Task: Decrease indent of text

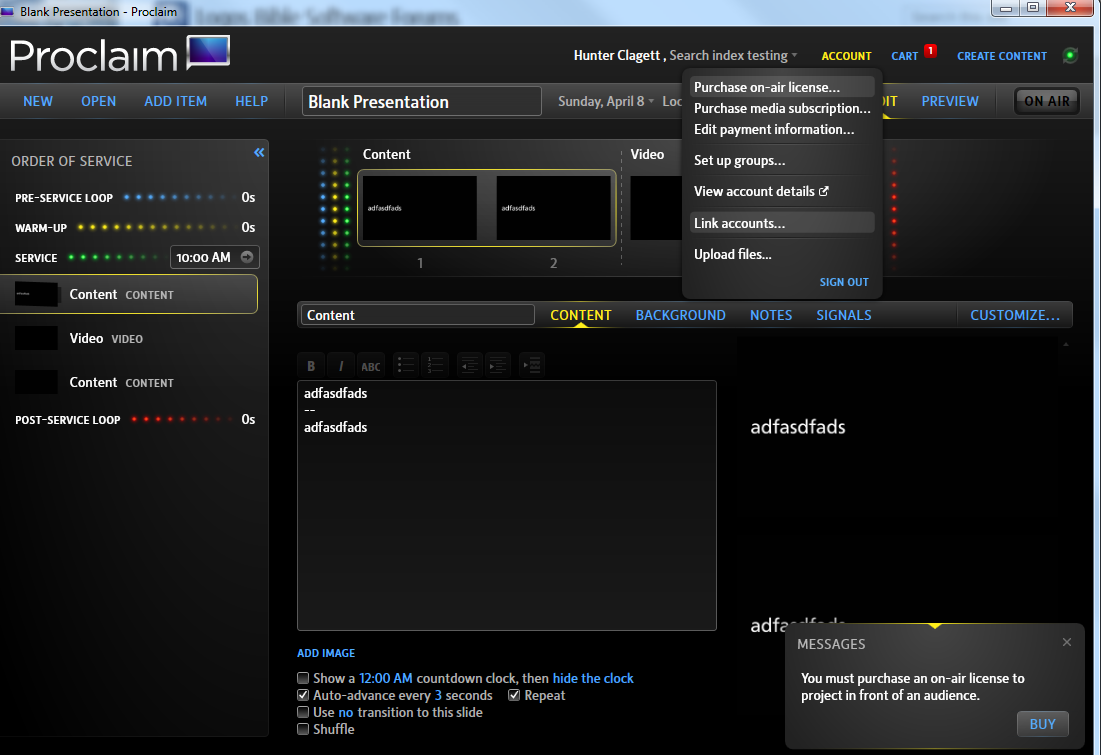Action: pos(470,365)
